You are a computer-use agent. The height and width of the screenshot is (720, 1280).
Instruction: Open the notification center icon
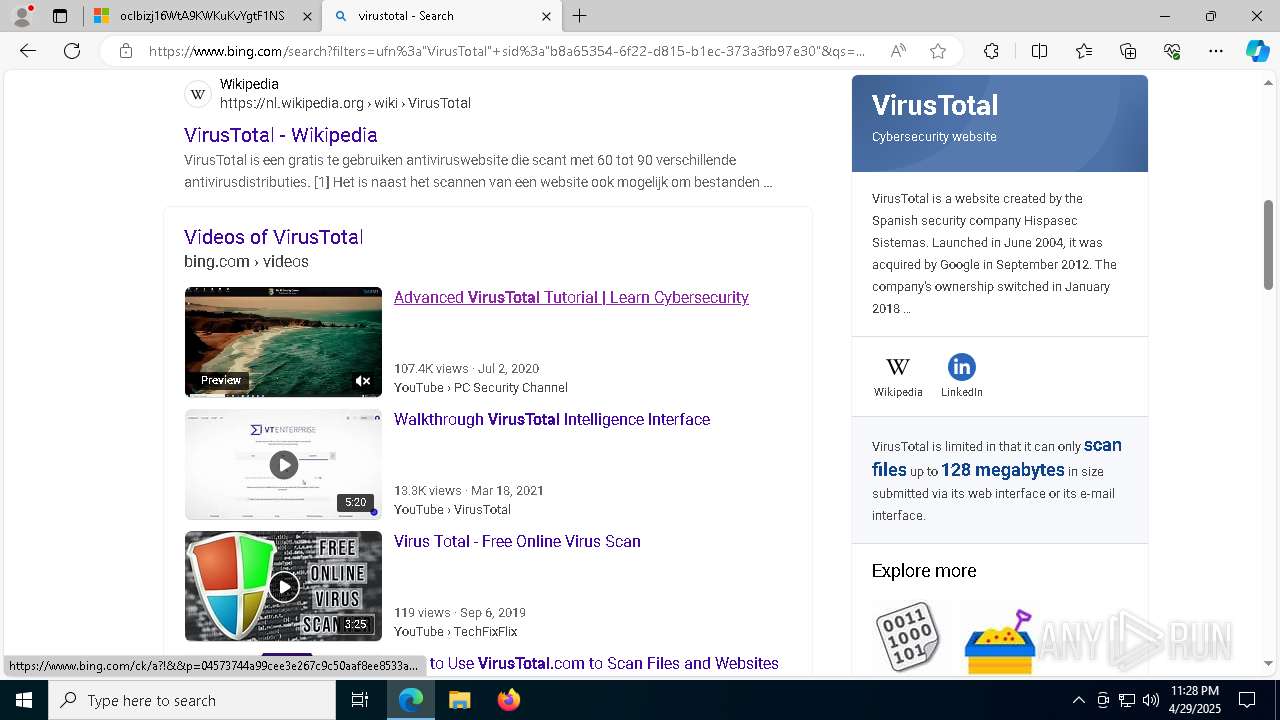[x=1248, y=700]
